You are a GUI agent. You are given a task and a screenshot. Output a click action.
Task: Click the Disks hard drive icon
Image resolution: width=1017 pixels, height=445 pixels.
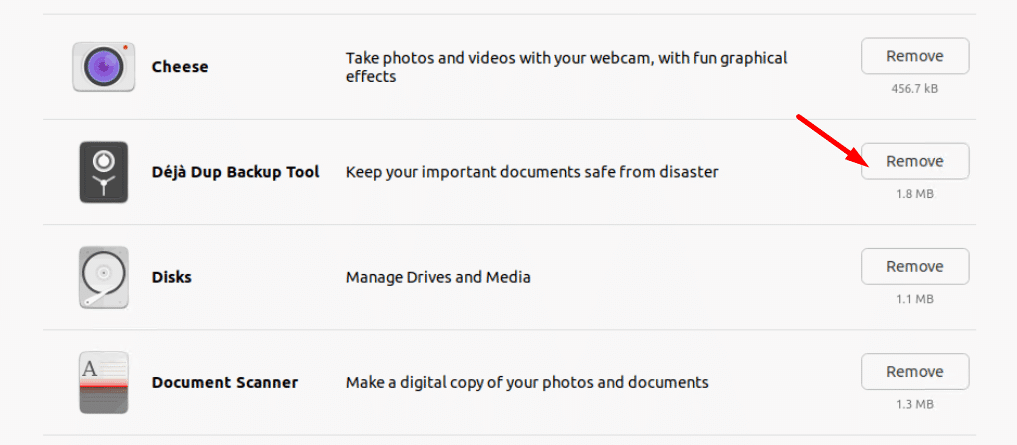pyautogui.click(x=104, y=277)
